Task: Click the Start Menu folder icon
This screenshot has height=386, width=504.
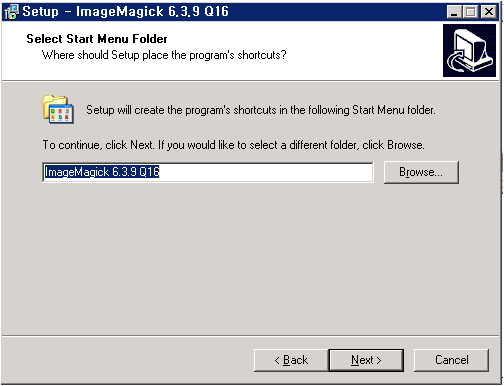Action: coord(58,109)
